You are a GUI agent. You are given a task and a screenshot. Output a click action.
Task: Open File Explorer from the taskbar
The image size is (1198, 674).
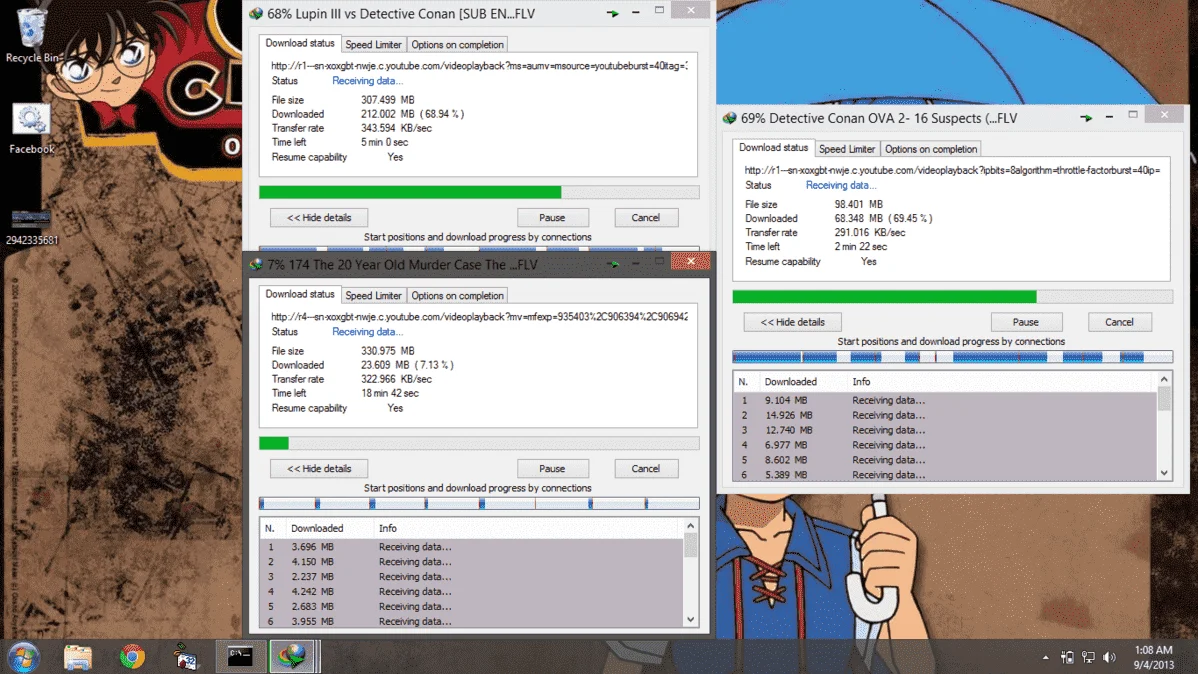[x=78, y=657]
